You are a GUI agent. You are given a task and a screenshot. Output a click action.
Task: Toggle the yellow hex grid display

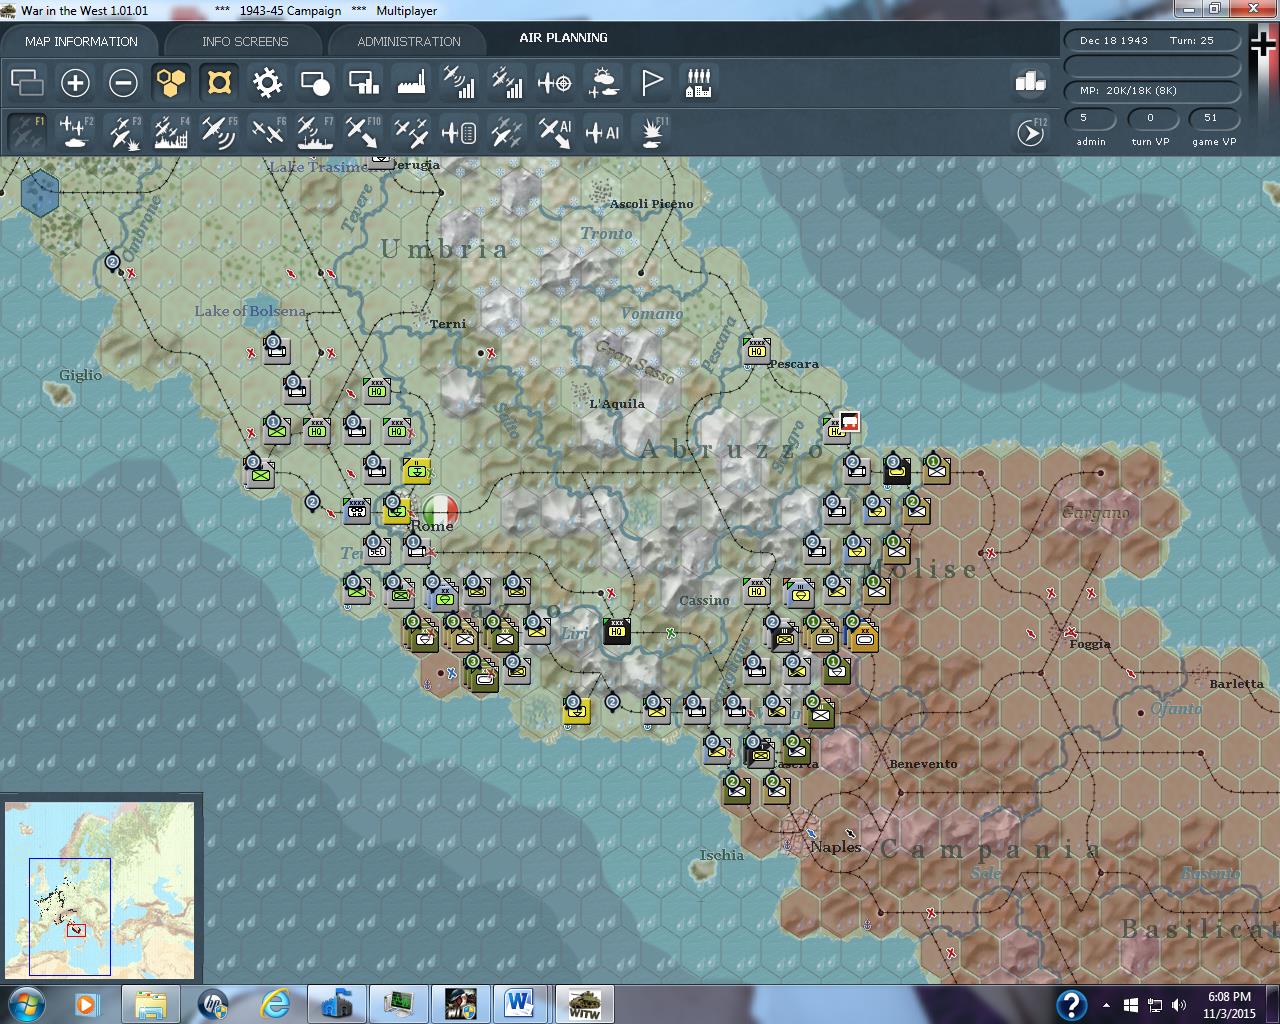171,82
